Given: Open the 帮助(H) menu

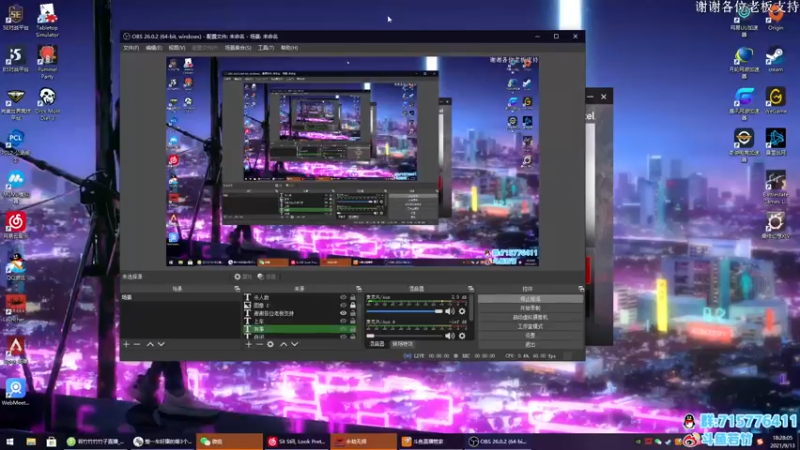Looking at the screenshot, I should (x=289, y=48).
